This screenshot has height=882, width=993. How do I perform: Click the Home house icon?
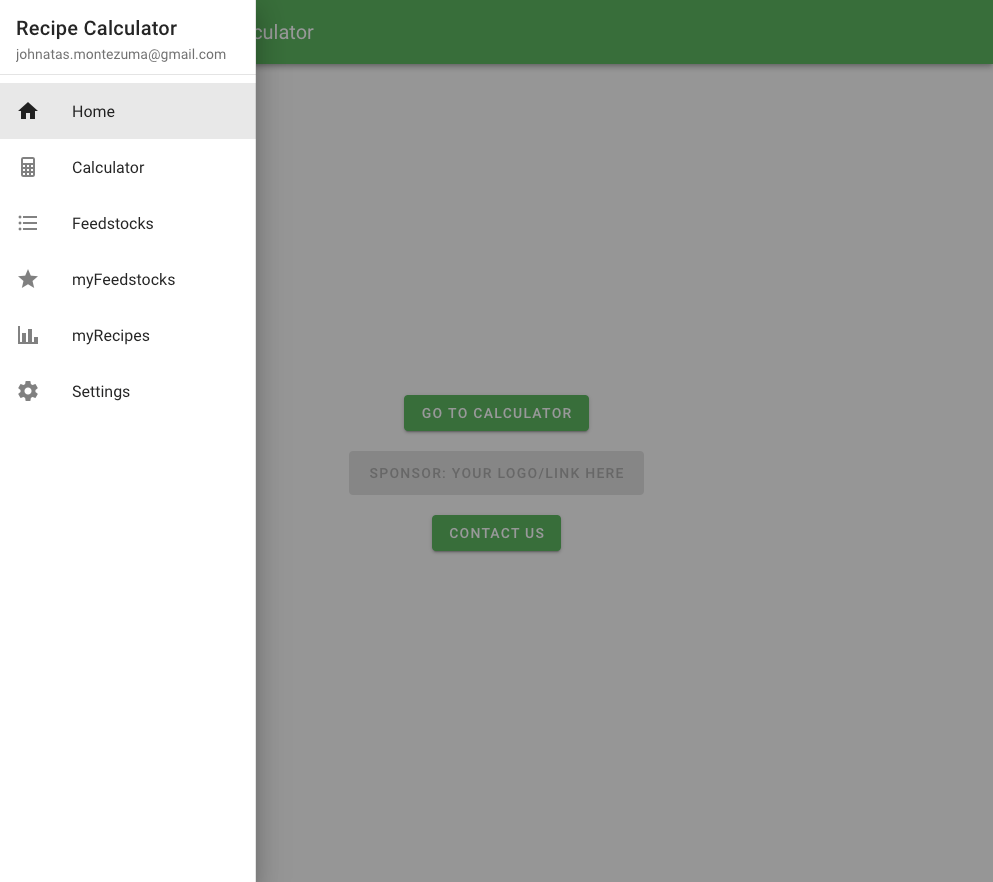point(28,111)
